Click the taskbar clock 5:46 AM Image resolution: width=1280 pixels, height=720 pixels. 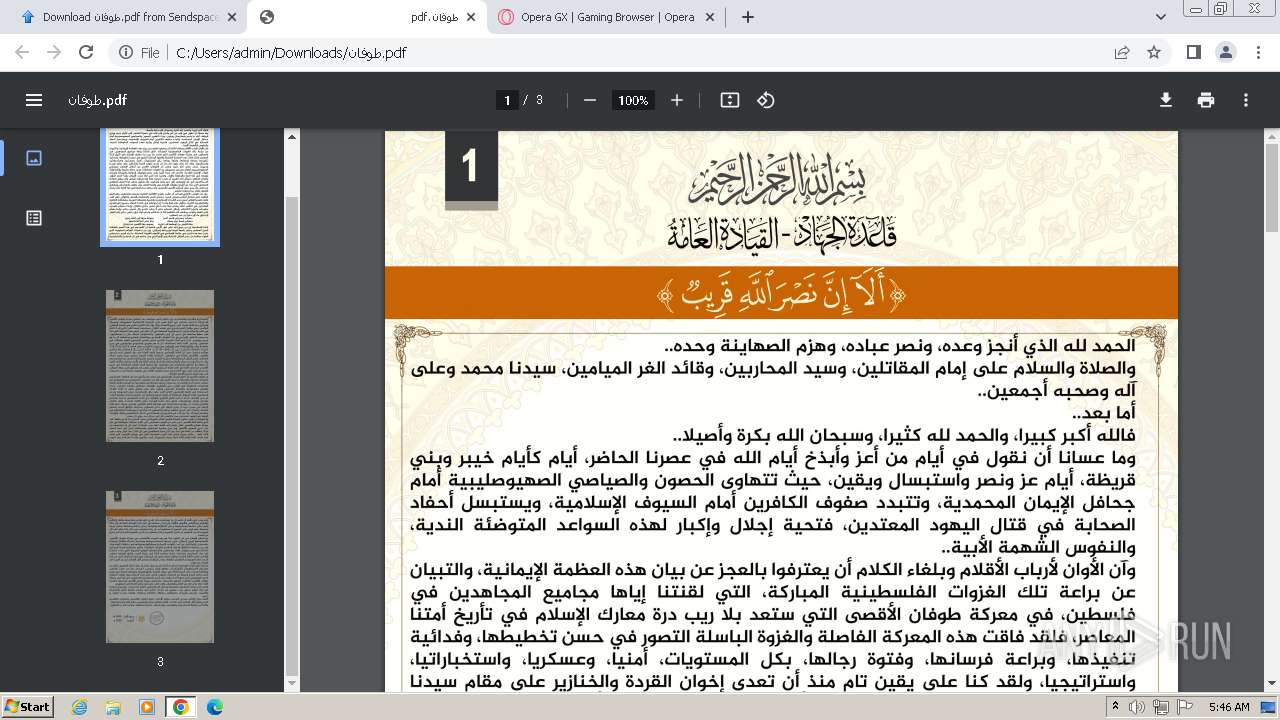[x=1228, y=707]
